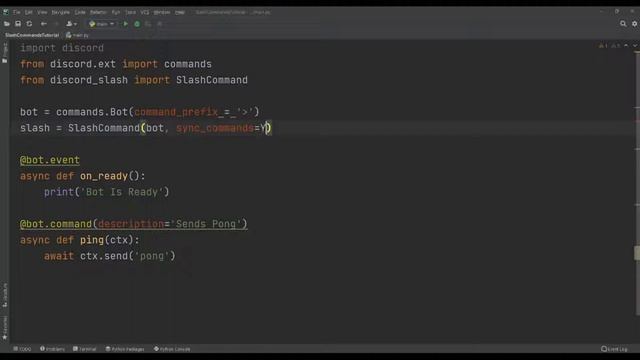
Task: Click the '@bot.command' decorator
Action: click(x=56, y=224)
